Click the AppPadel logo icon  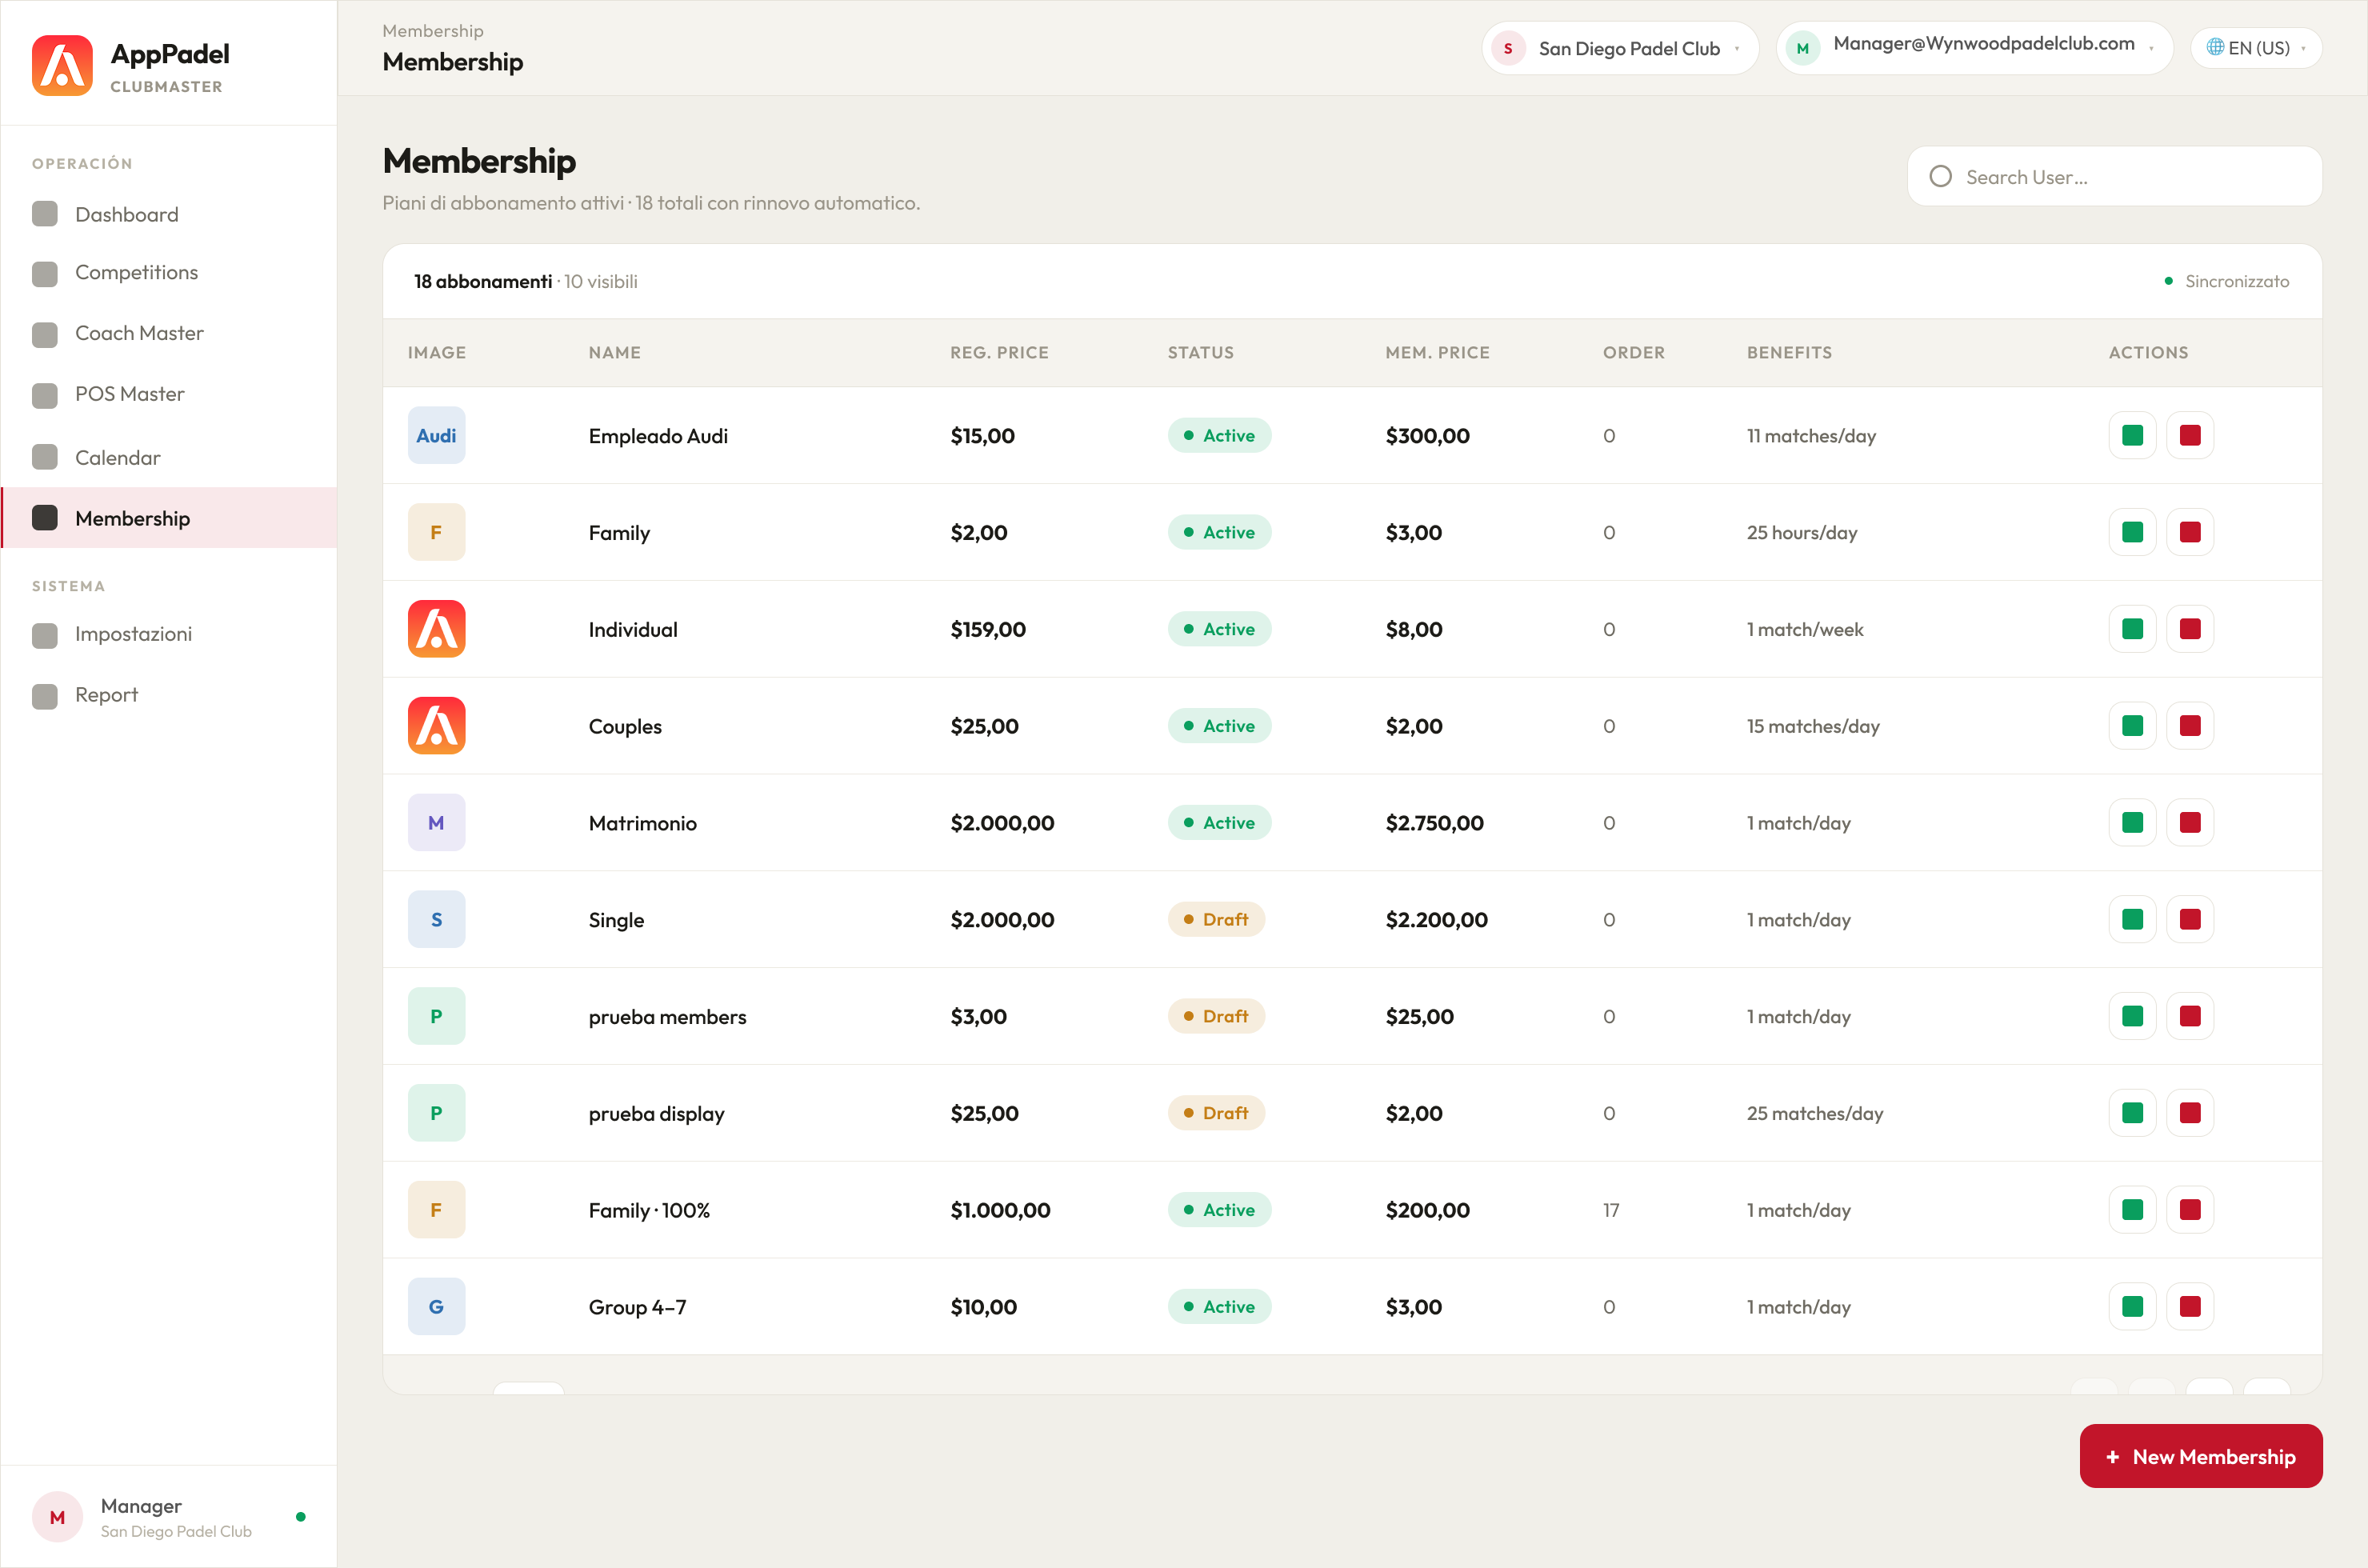[62, 66]
